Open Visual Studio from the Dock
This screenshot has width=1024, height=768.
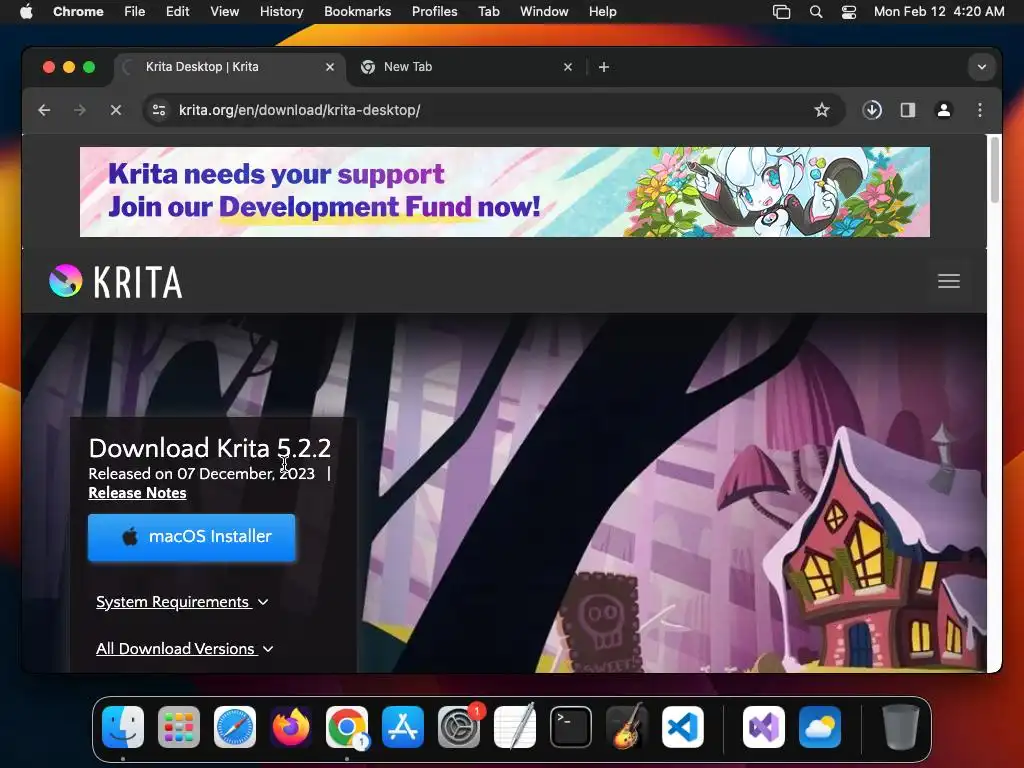tap(763, 727)
